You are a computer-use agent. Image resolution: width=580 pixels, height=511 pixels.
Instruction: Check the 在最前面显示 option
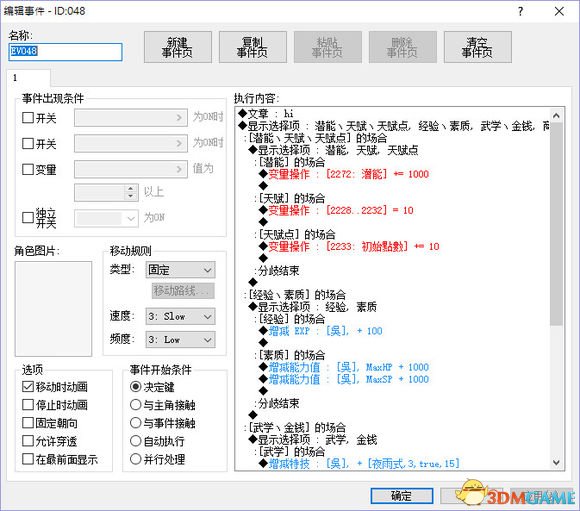(x=28, y=459)
